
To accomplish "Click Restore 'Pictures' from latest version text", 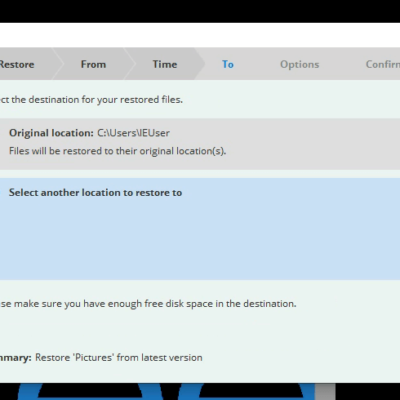I will coord(119,358).
